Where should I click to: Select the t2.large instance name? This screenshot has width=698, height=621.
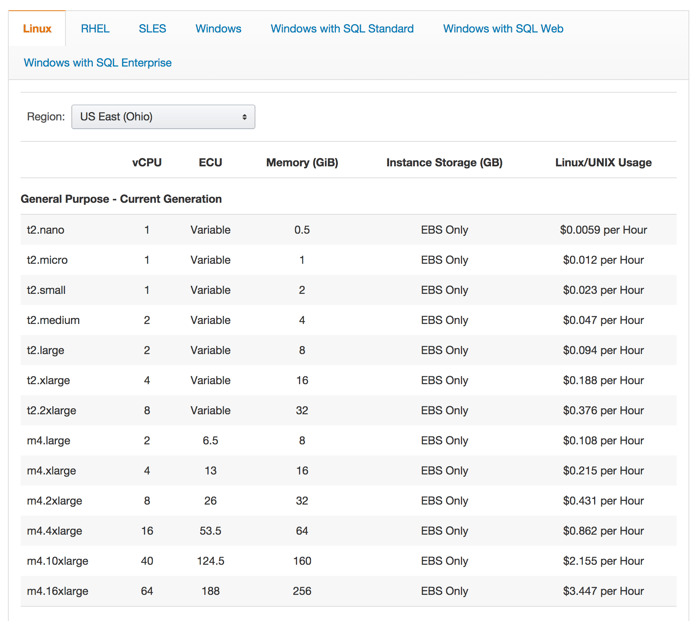(x=45, y=350)
